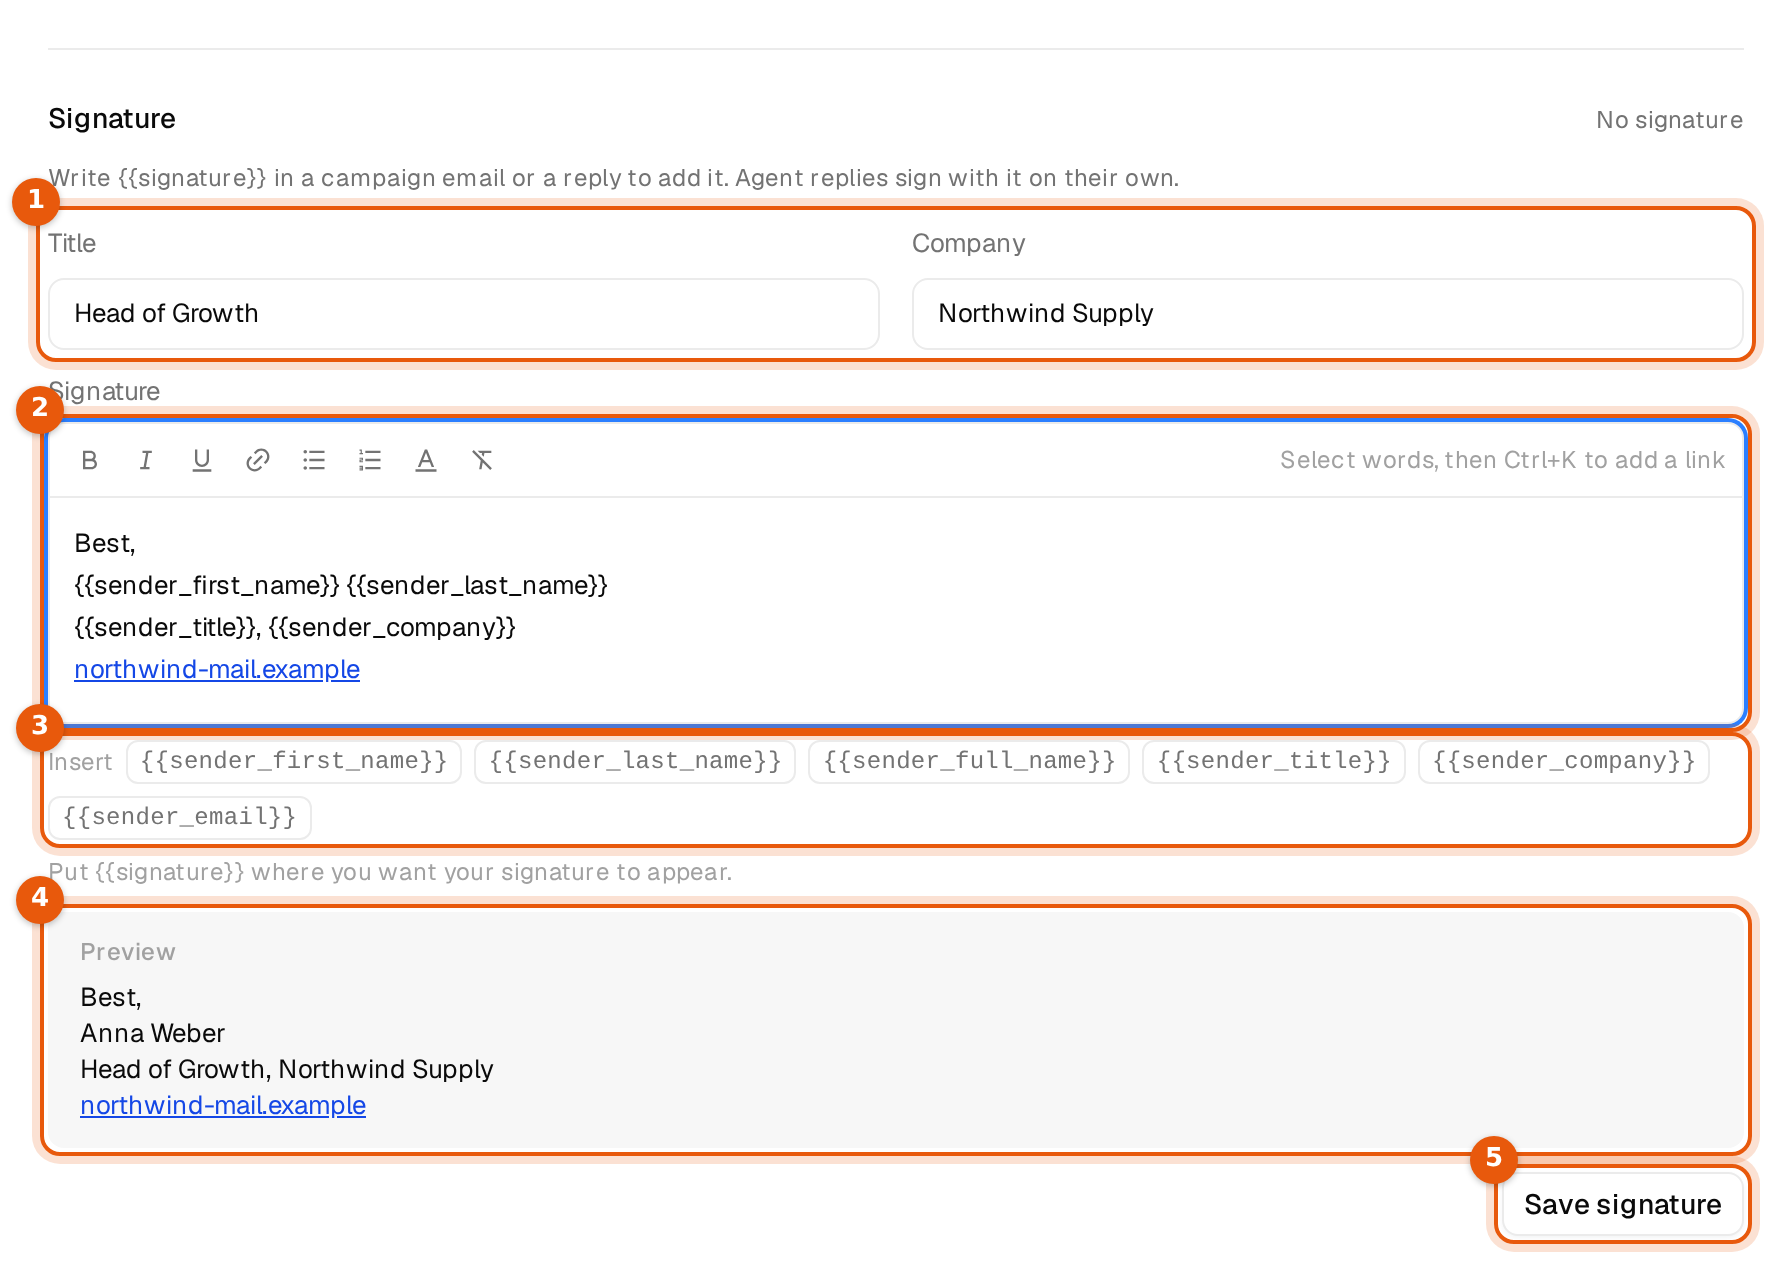Apply italic formatting icon
Viewport: 1792px width, 1284px height.
pyautogui.click(x=145, y=460)
